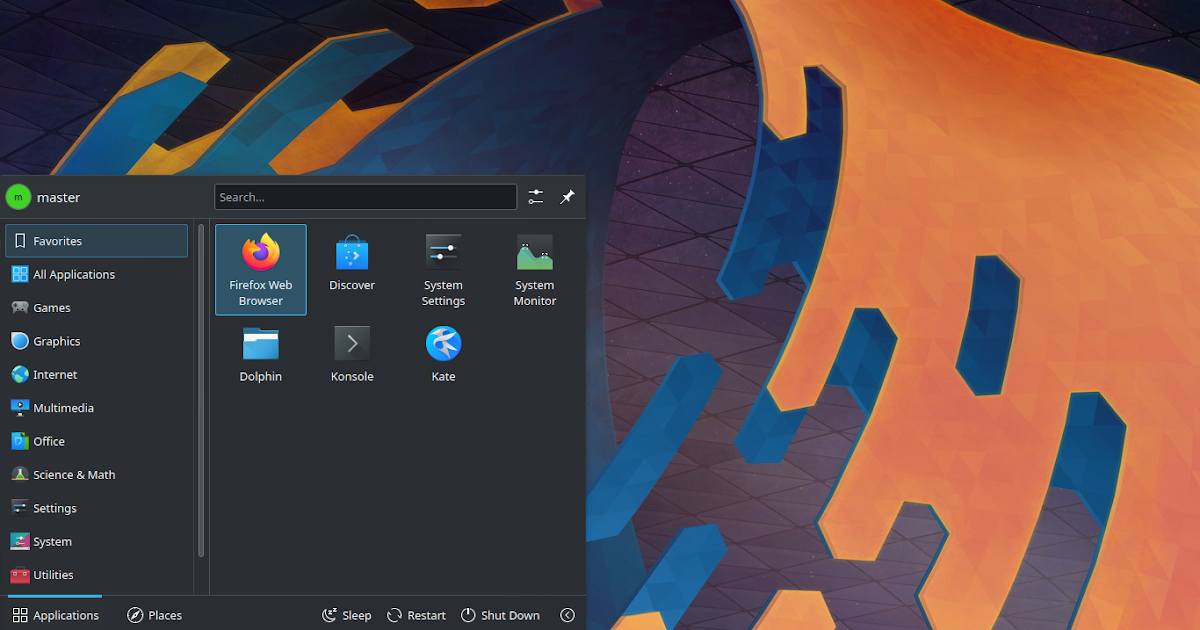The width and height of the screenshot is (1200, 630).
Task: Open Kate text editor
Action: tap(443, 355)
